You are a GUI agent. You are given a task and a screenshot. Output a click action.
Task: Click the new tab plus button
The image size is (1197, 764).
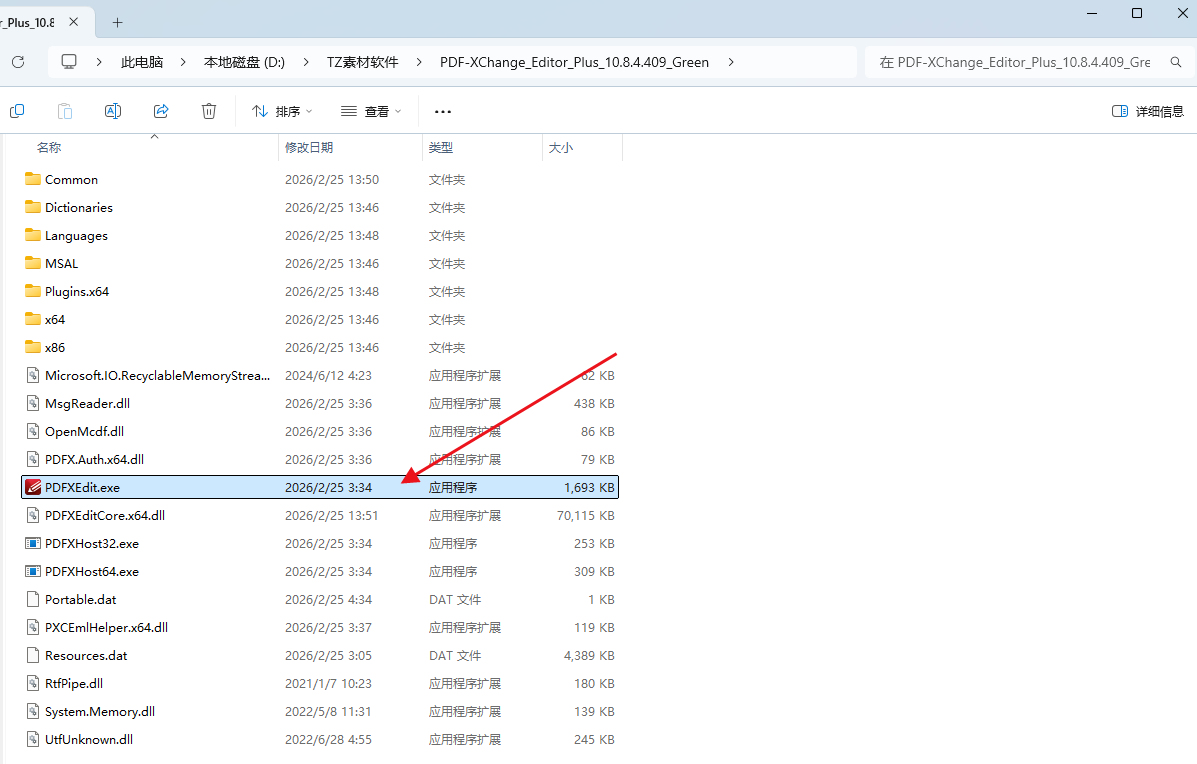pyautogui.click(x=118, y=22)
